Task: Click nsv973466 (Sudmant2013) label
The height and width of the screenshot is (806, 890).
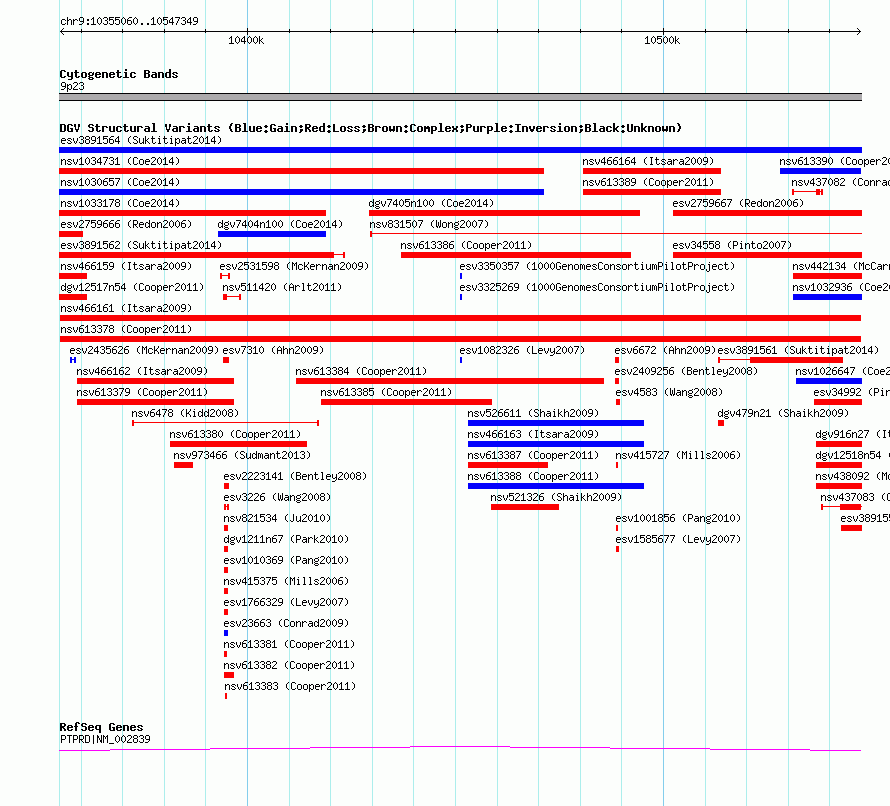Action: point(242,455)
